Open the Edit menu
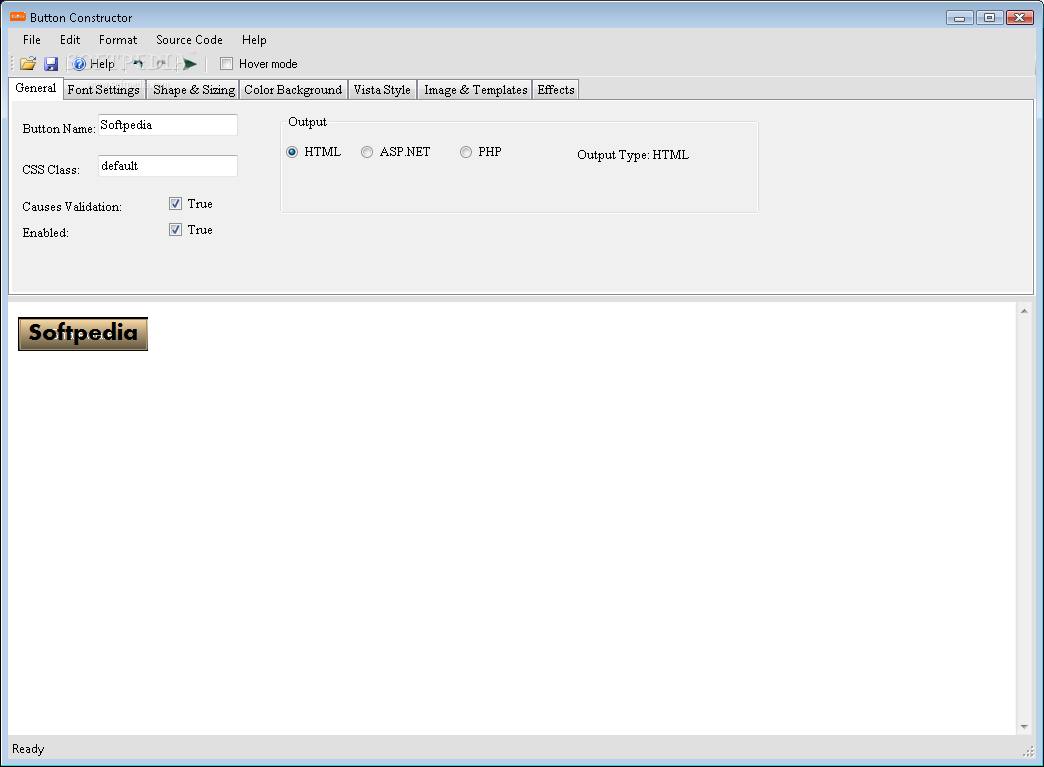Screen dimensions: 1044x767 tap(70, 40)
